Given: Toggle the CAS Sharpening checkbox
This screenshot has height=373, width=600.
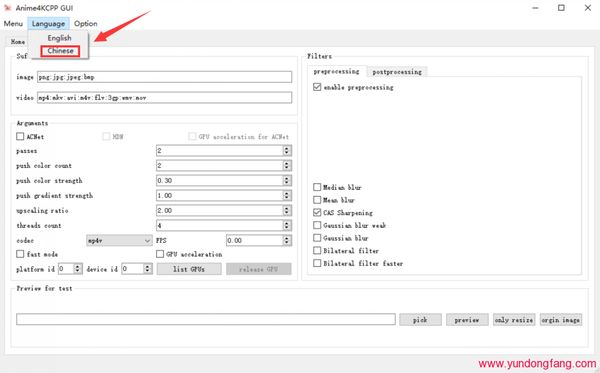Looking at the screenshot, I should point(317,212).
